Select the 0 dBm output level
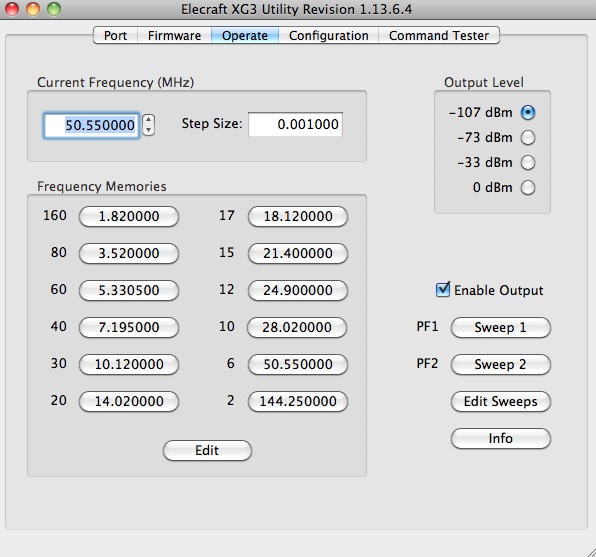The width and height of the screenshot is (596, 557). [x=528, y=187]
